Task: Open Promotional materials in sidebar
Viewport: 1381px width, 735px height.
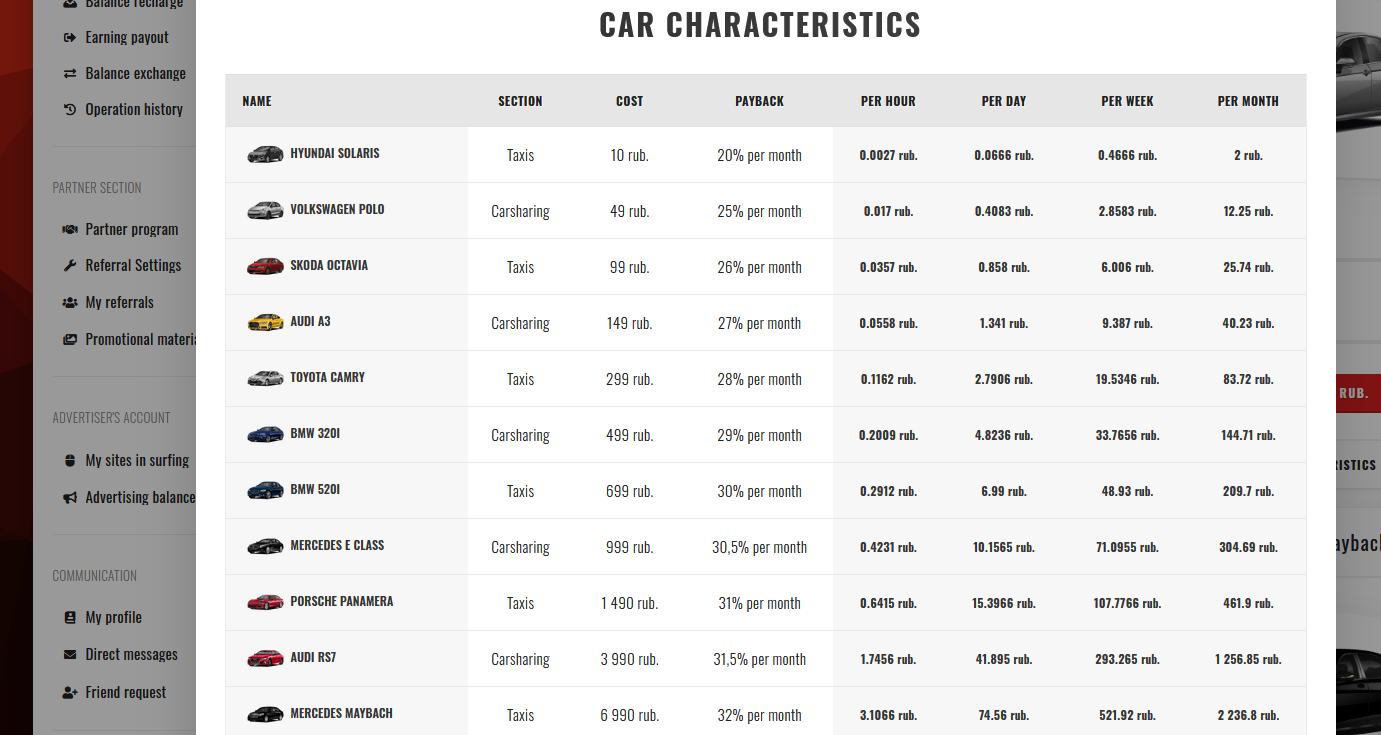Action: pos(140,339)
